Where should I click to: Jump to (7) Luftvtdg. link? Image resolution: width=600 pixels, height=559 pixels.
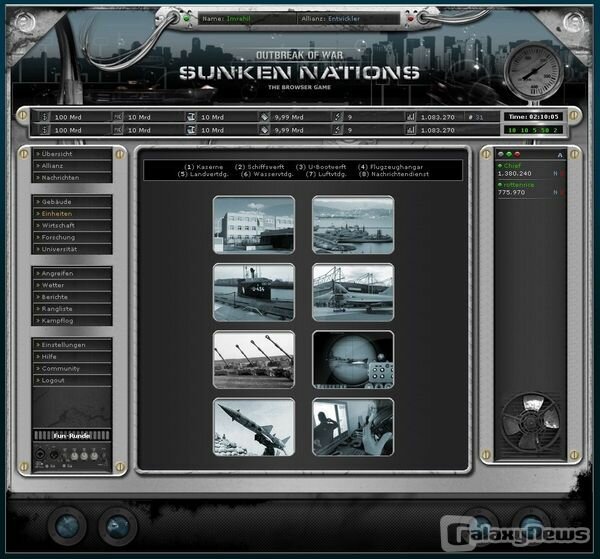click(326, 174)
